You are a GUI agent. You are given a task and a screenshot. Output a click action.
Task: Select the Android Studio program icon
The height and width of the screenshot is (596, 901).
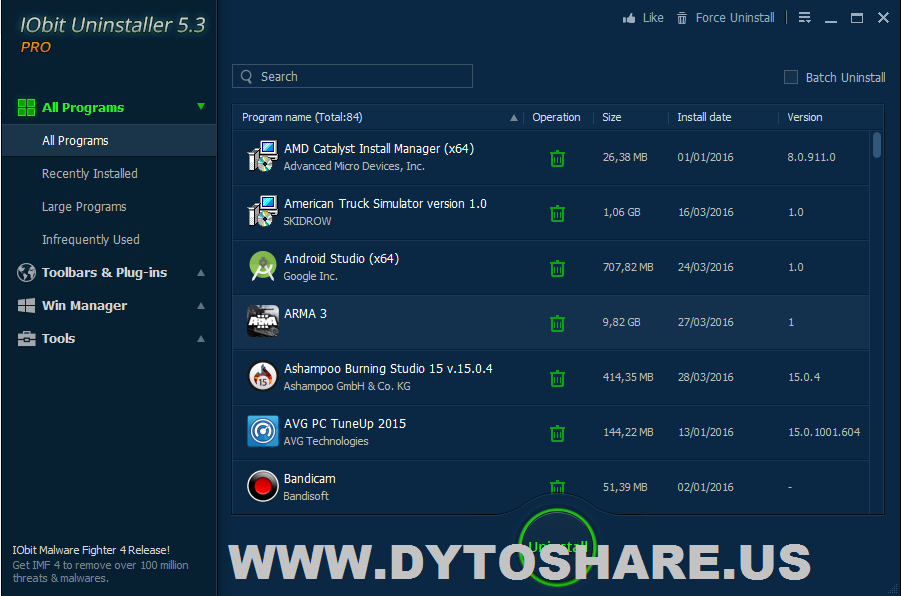(263, 266)
